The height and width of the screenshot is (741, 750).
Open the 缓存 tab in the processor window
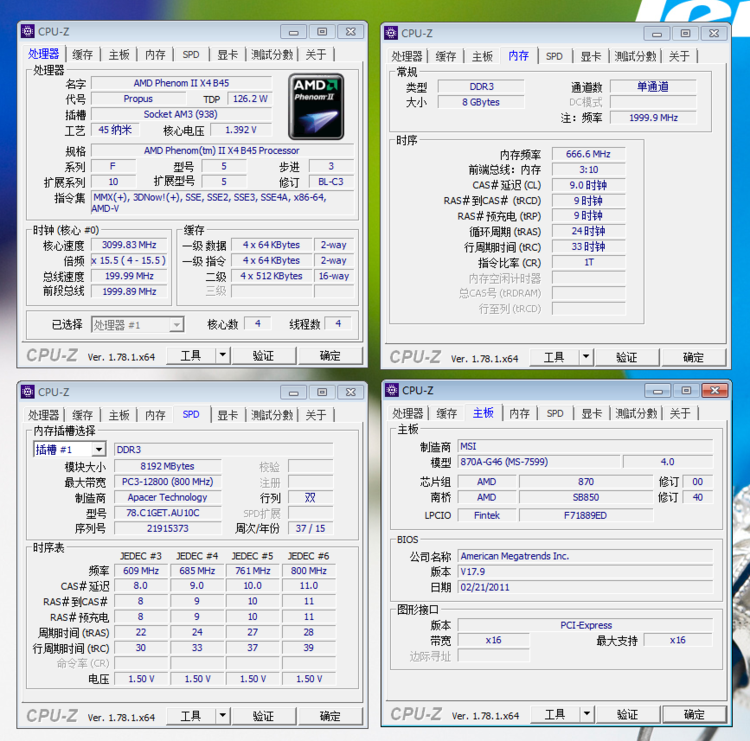82,55
